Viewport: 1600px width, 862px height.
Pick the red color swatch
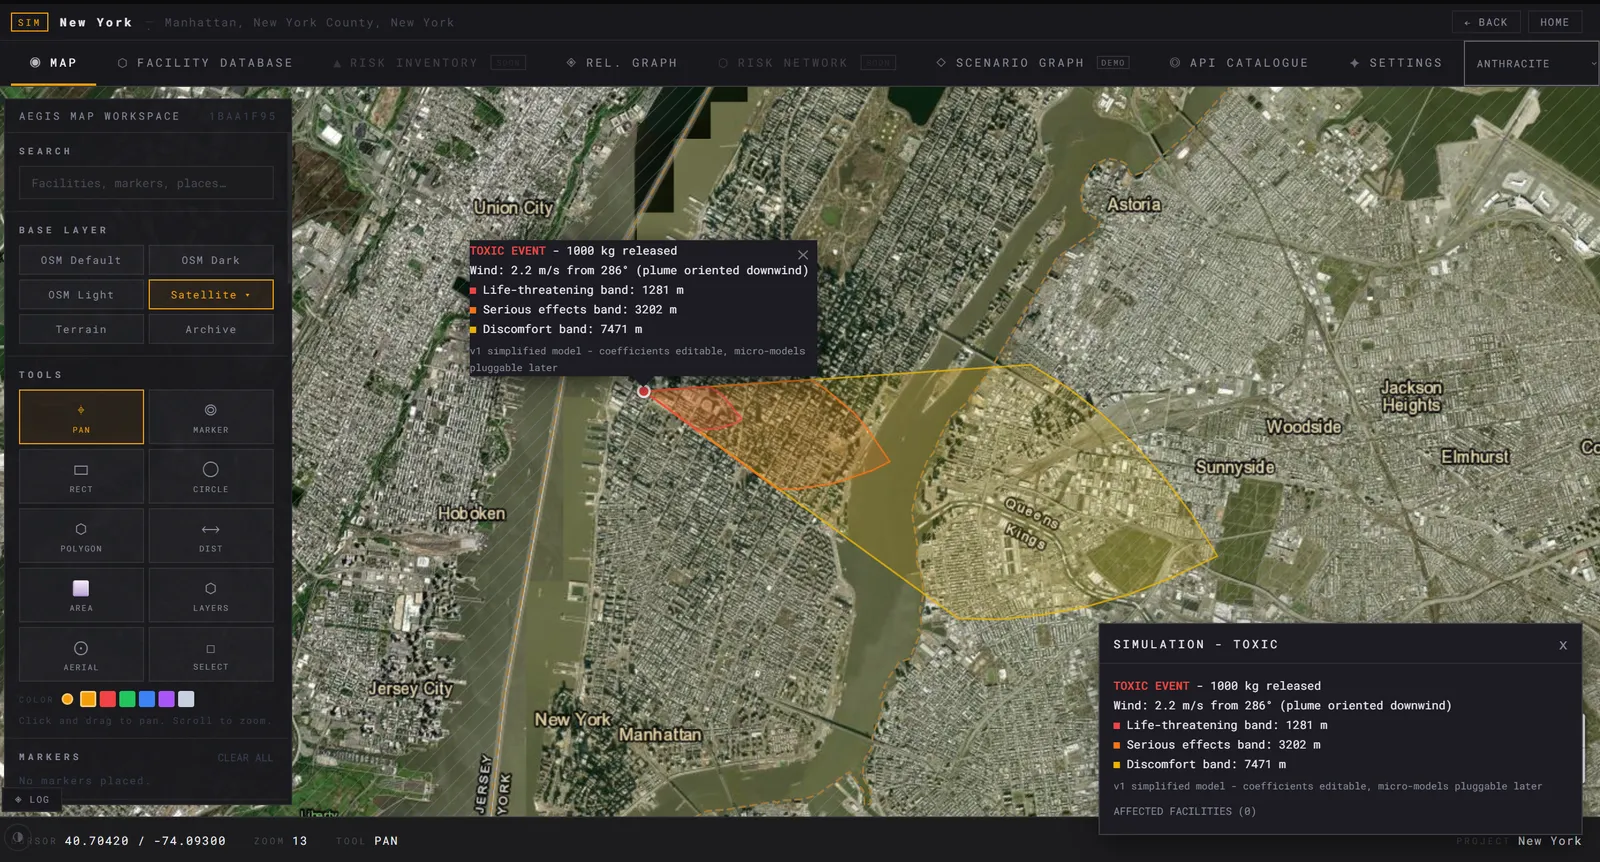tap(108, 699)
